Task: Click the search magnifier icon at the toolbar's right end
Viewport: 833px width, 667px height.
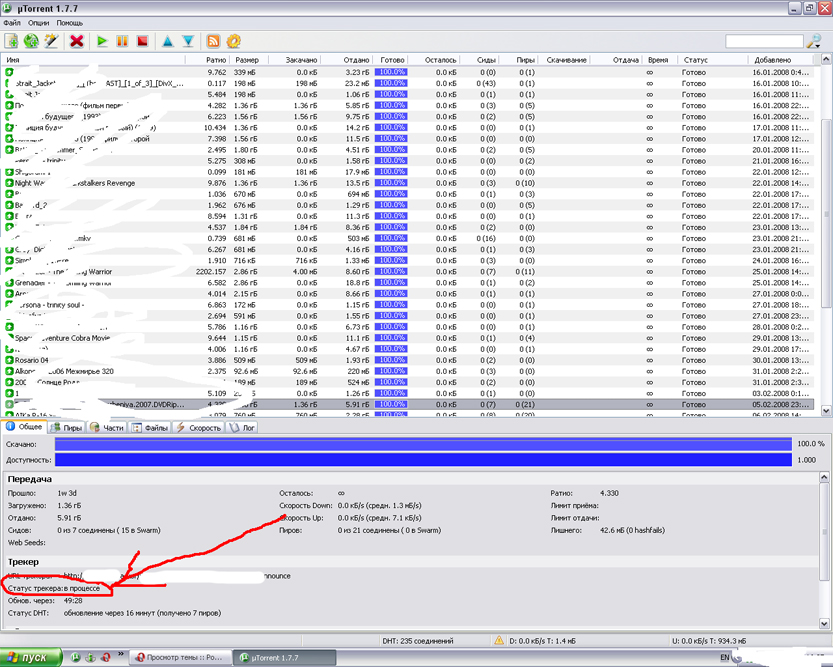Action: click(814, 41)
